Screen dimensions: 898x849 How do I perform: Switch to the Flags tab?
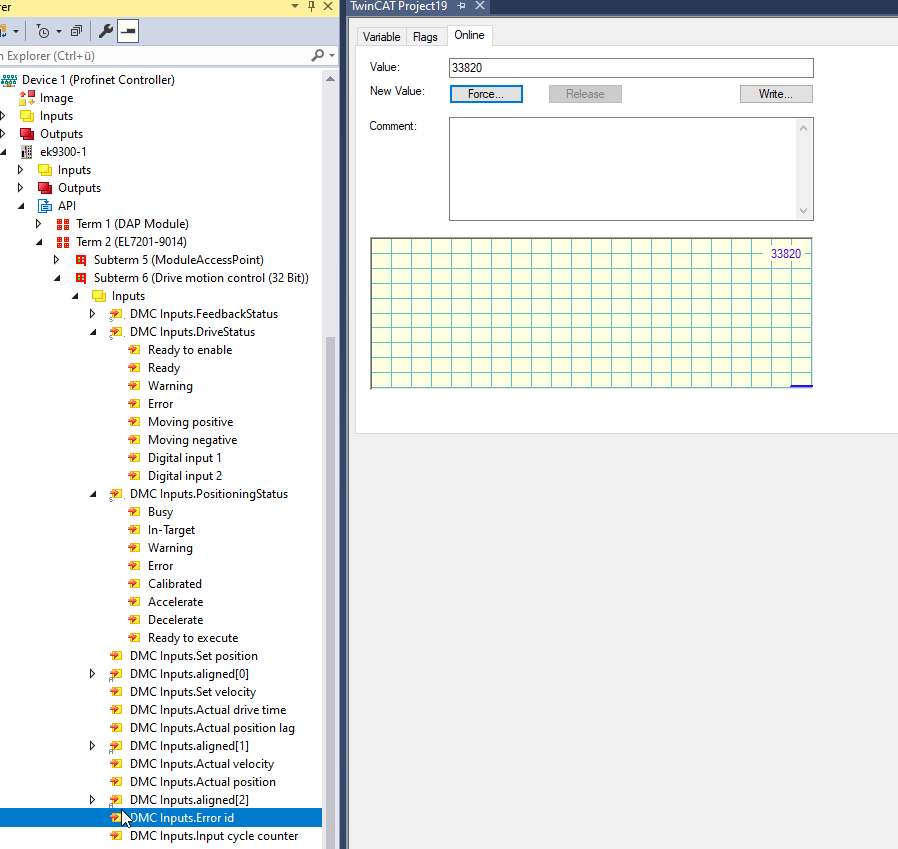[425, 37]
